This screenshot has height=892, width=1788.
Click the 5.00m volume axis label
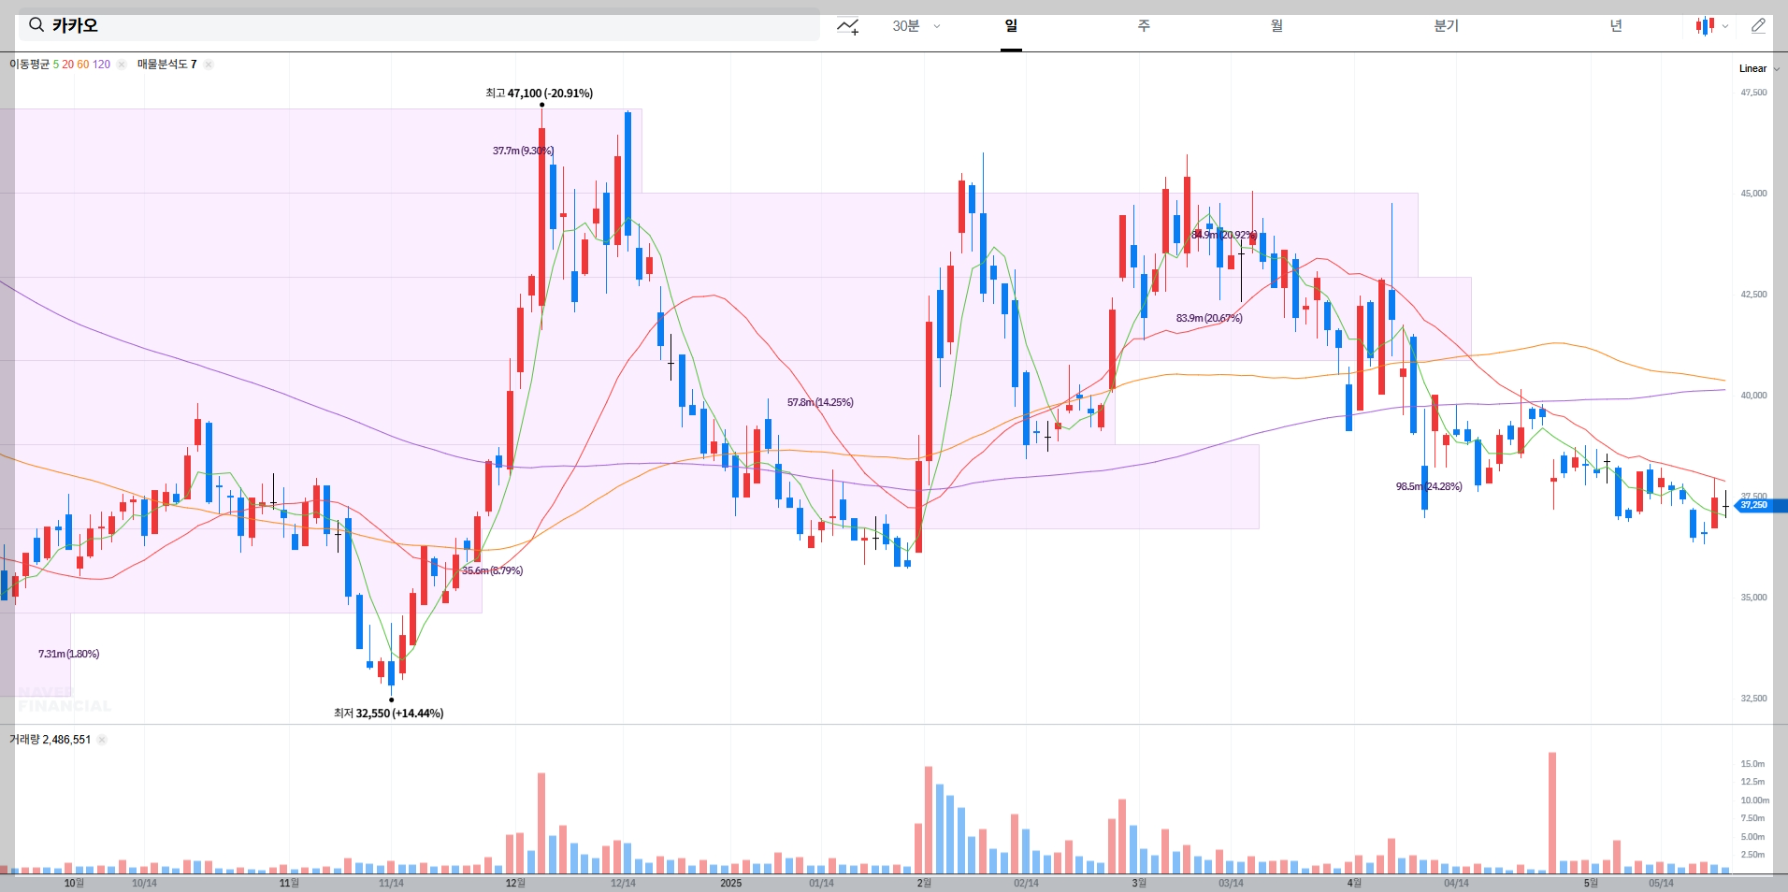tap(1753, 837)
